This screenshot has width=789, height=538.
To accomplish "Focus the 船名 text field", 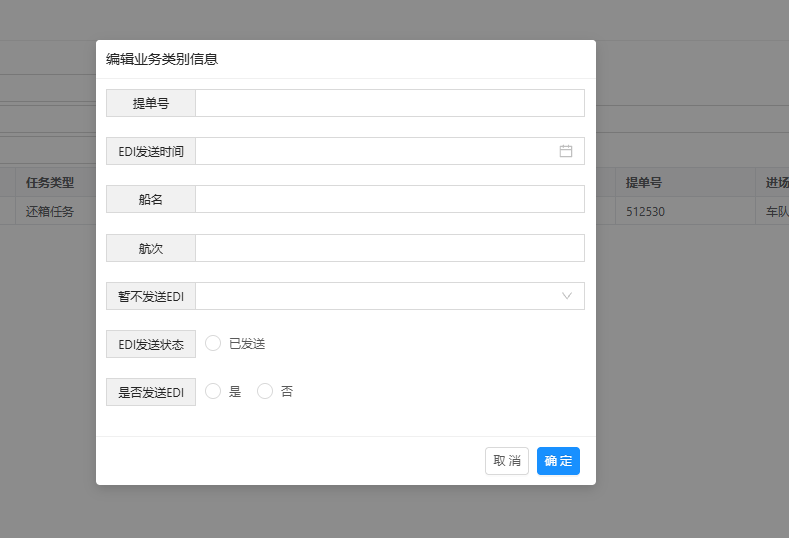I will 389,199.
